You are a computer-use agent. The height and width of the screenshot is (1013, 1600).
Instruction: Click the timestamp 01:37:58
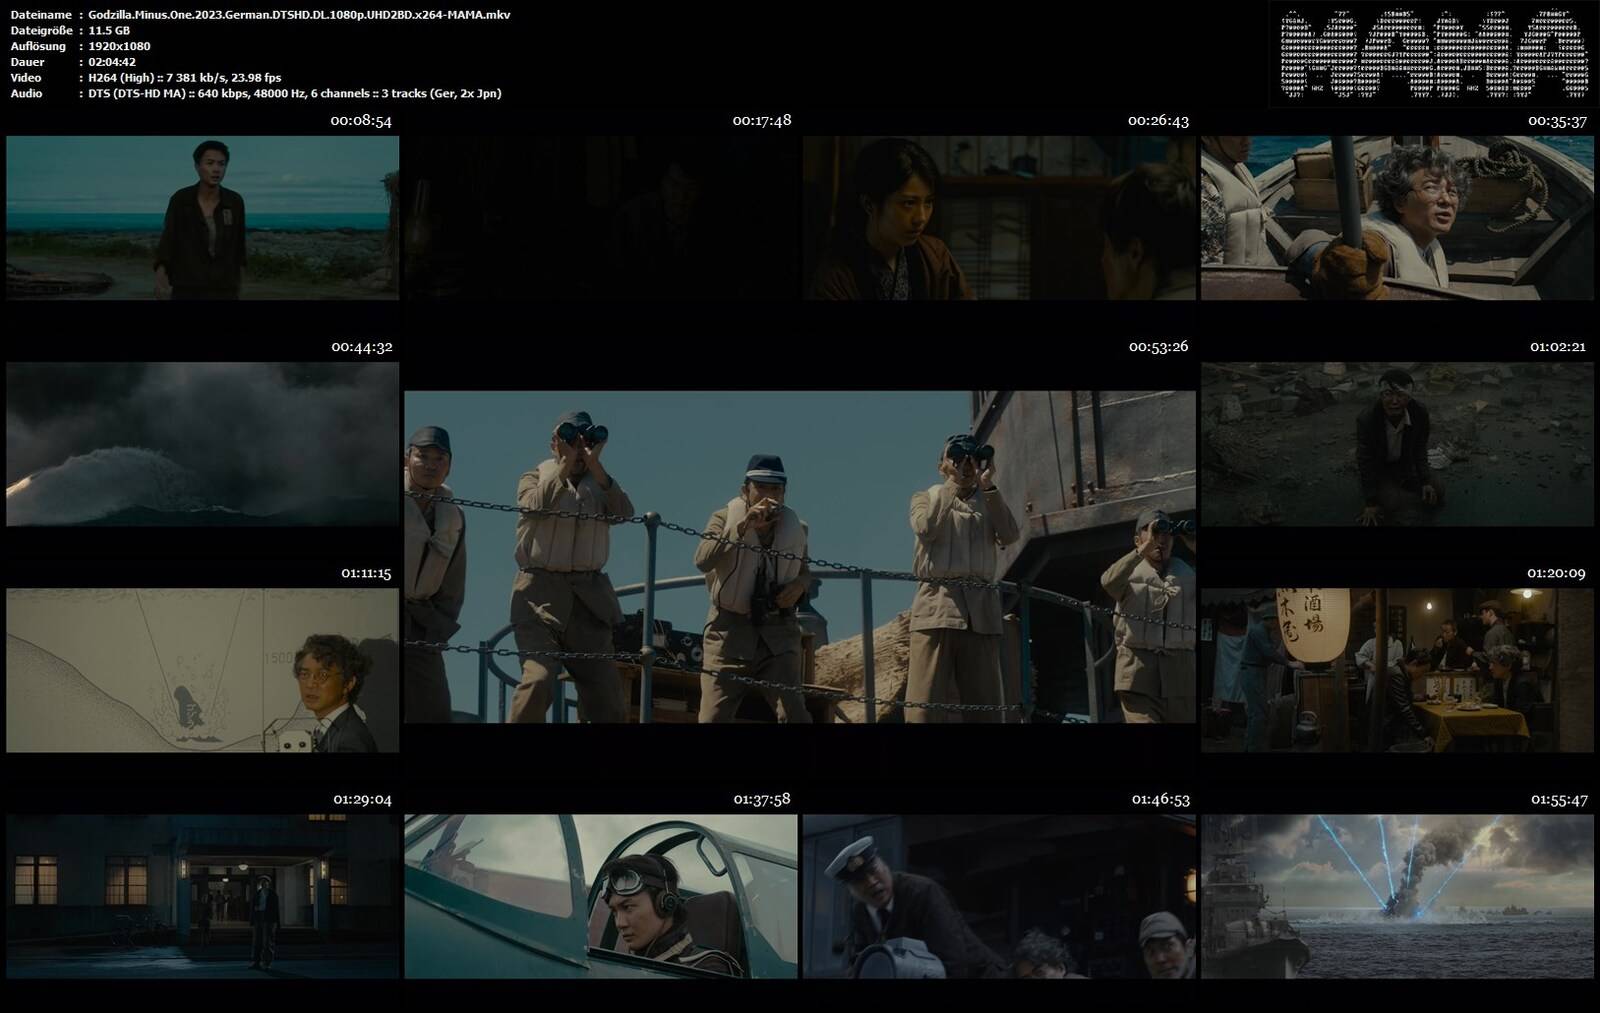pyautogui.click(x=762, y=799)
